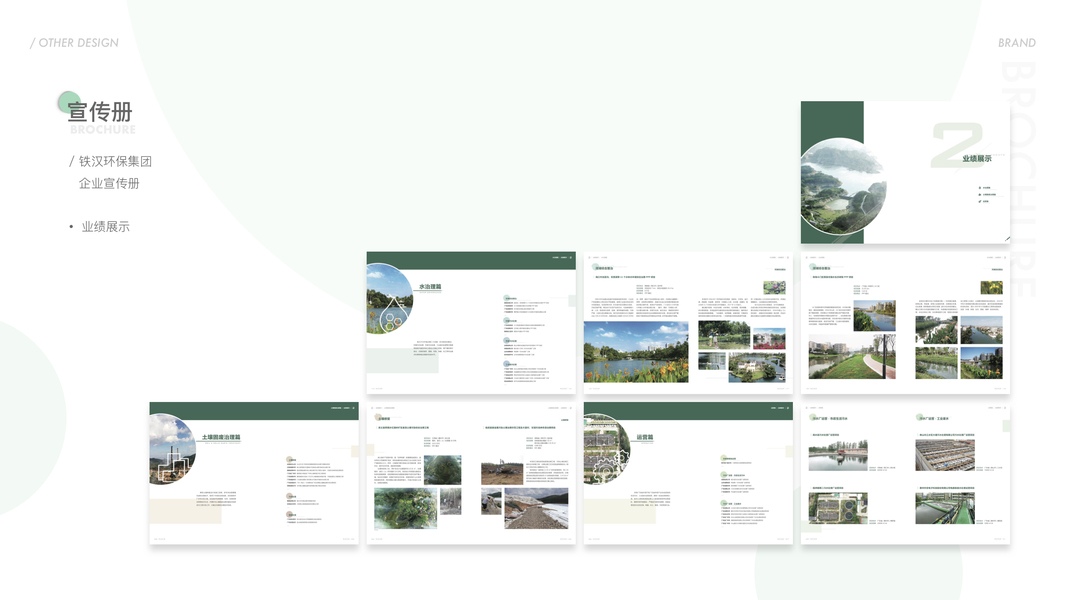Open the '运营篇' section spread thumbnail
The height and width of the screenshot is (600, 1066).
click(x=688, y=473)
